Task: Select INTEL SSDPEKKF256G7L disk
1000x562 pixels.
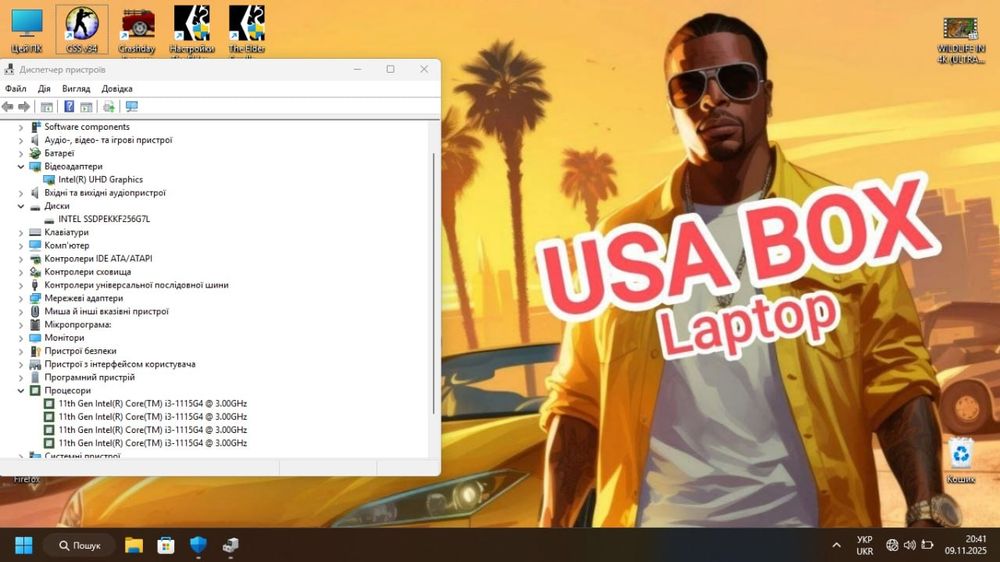Action: (x=104, y=219)
